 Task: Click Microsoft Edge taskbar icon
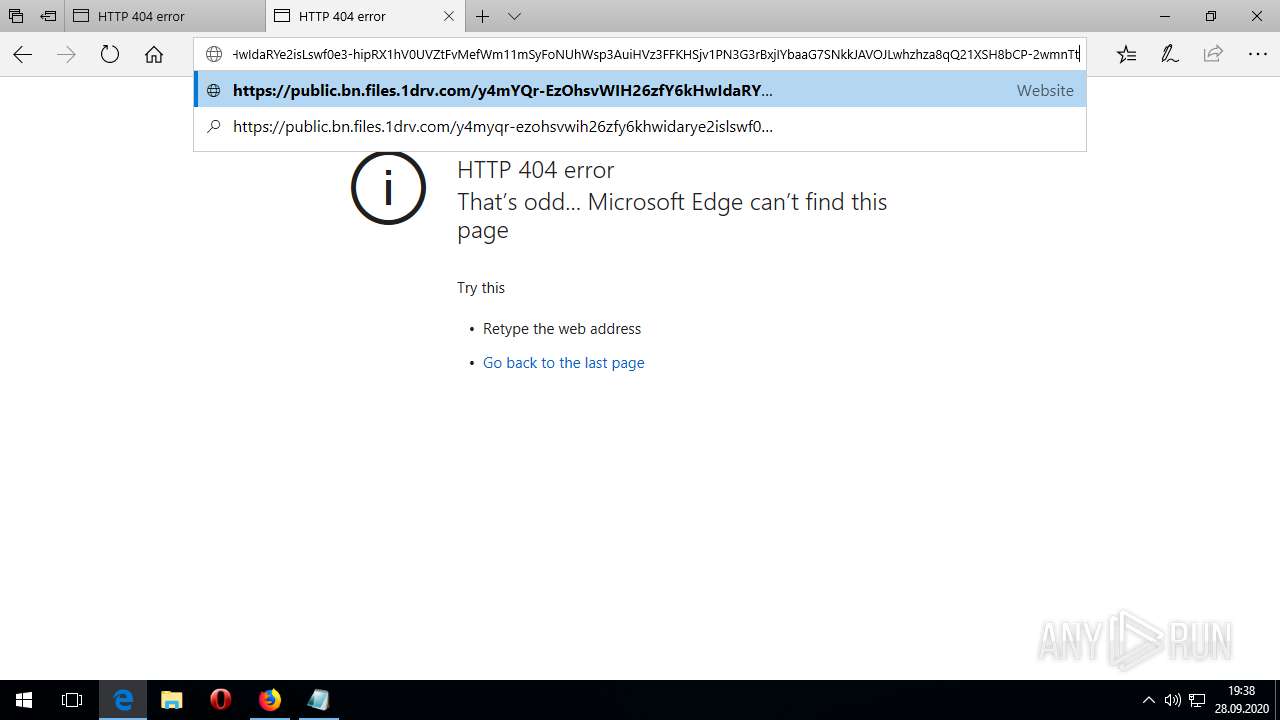123,700
